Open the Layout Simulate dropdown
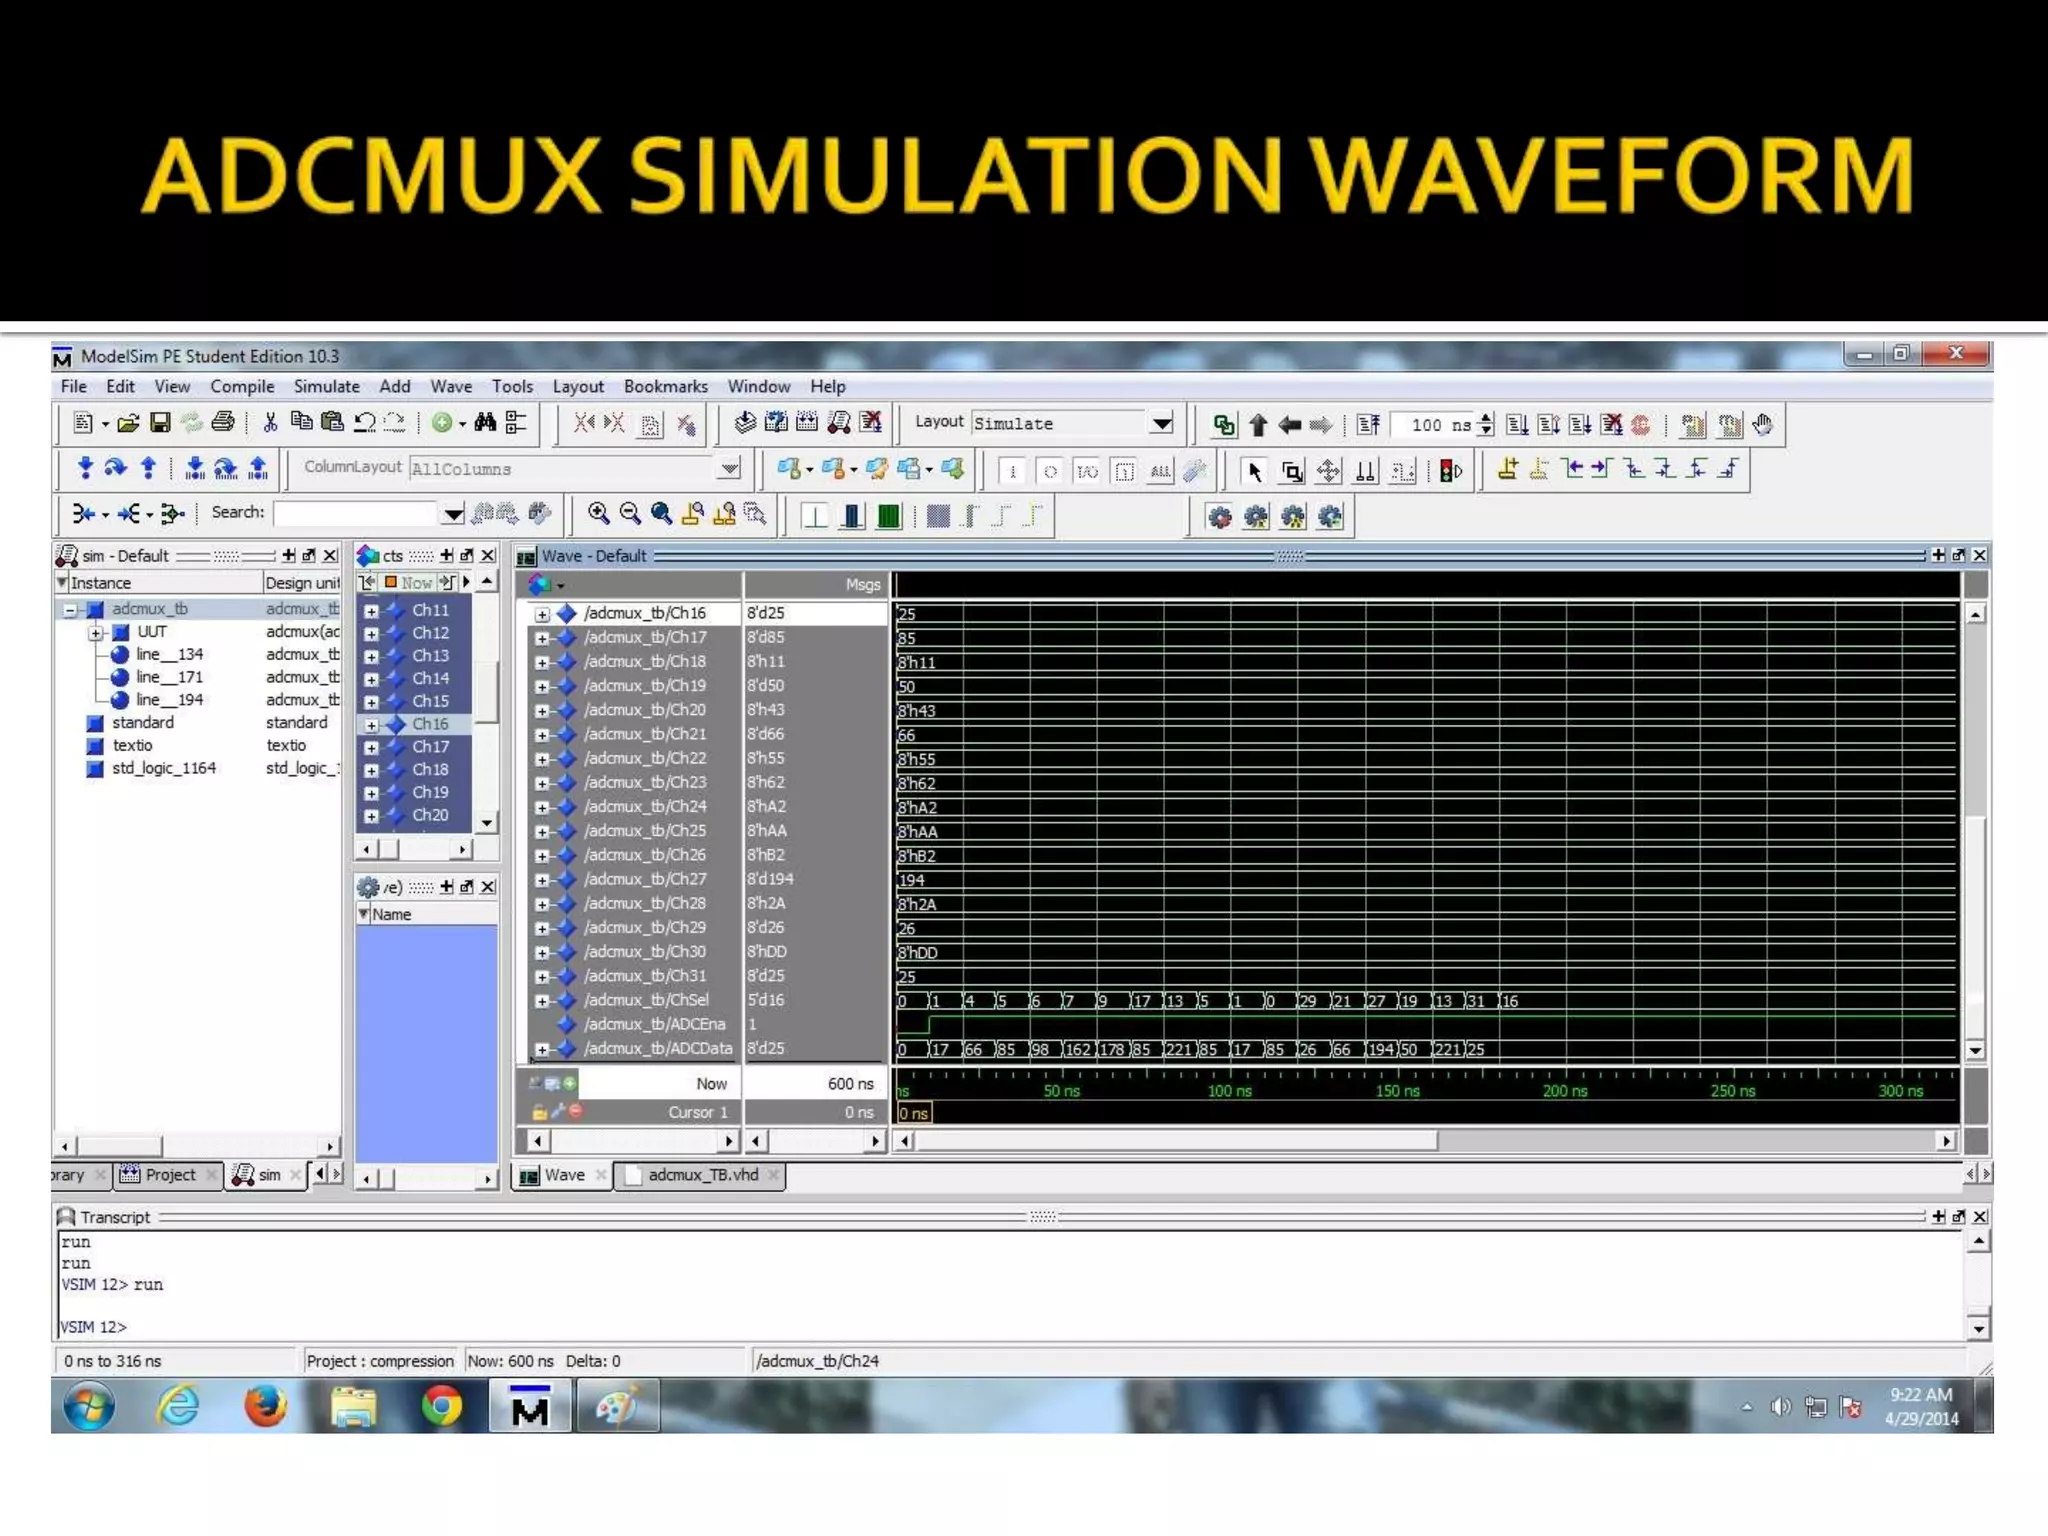Screen dimensions: 2048x1536 tap(1161, 424)
